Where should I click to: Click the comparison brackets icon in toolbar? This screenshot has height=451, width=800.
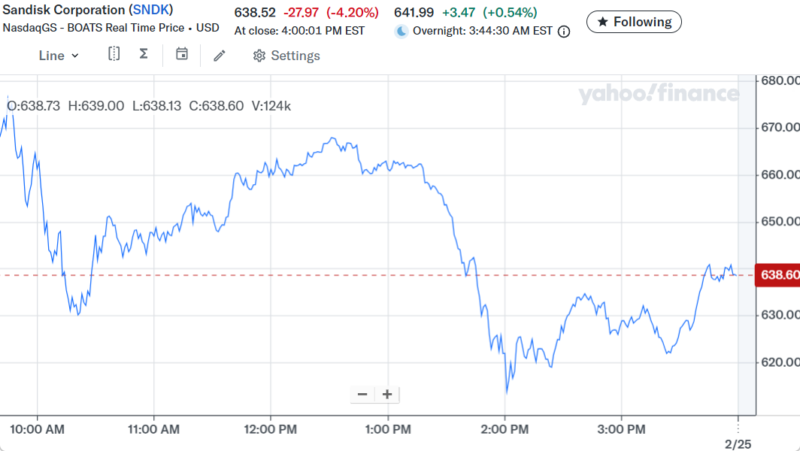pos(114,54)
